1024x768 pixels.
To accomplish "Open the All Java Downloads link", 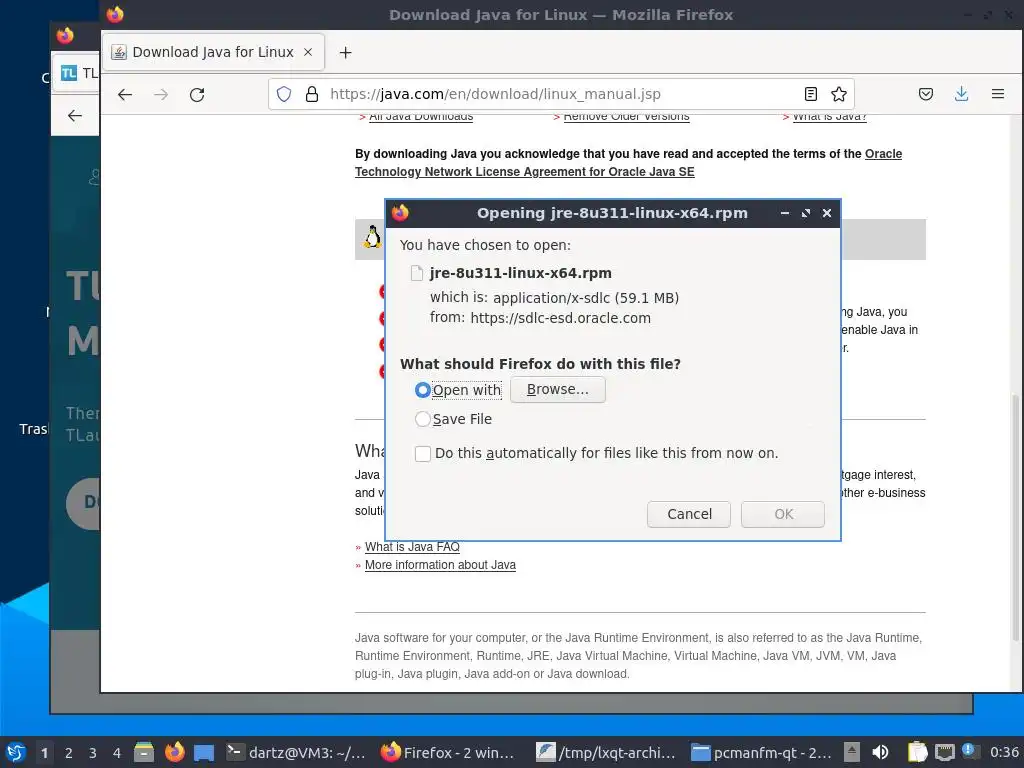I will pyautogui.click(x=421, y=118).
